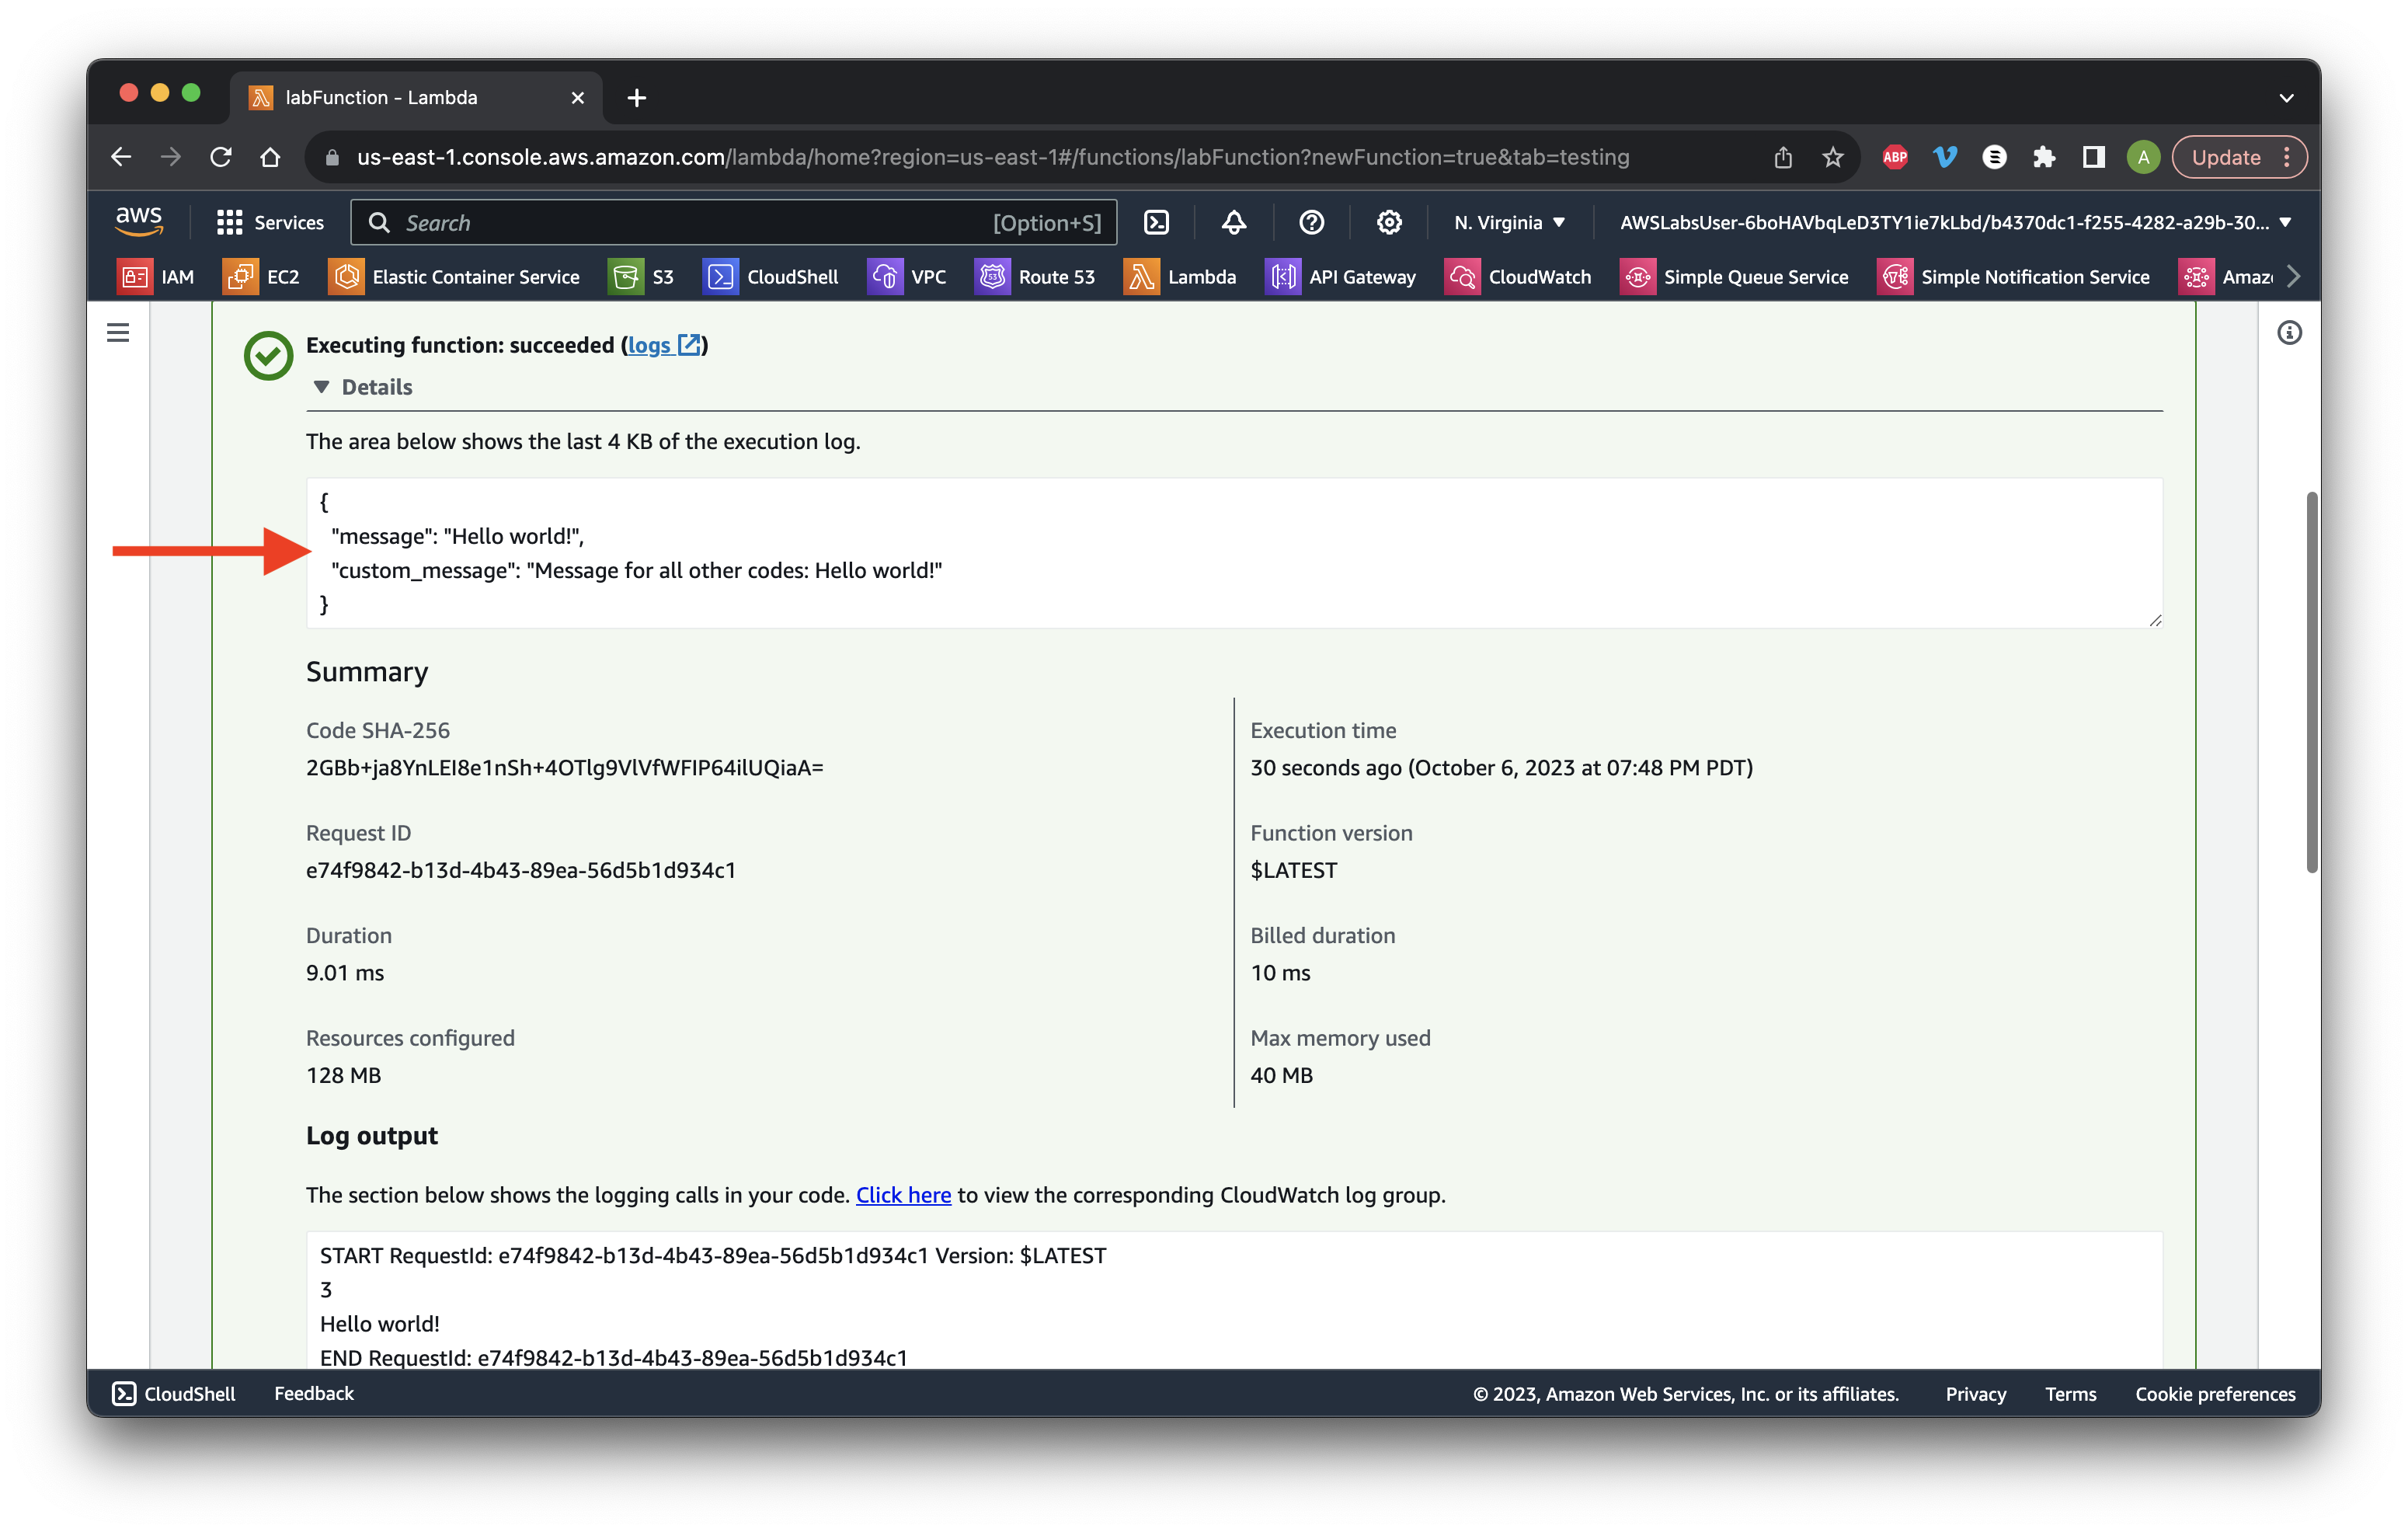
Task: Open the Terms link
Action: pyautogui.click(x=2070, y=1394)
